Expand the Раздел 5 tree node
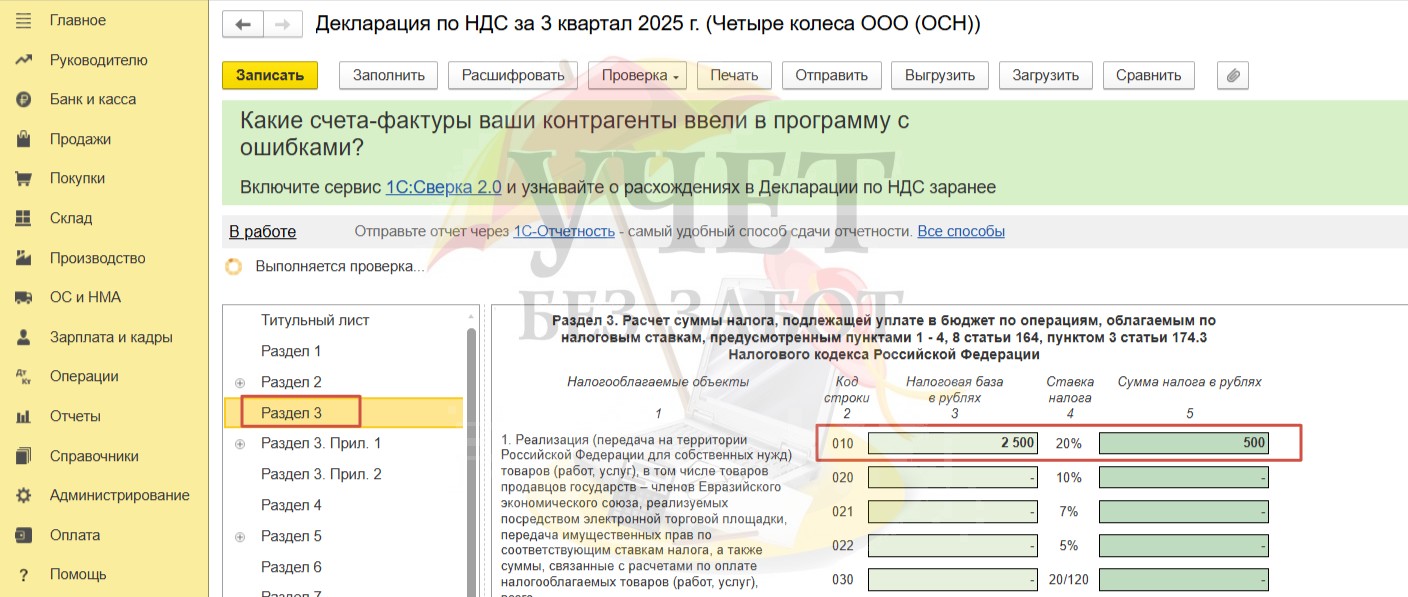 coord(240,537)
